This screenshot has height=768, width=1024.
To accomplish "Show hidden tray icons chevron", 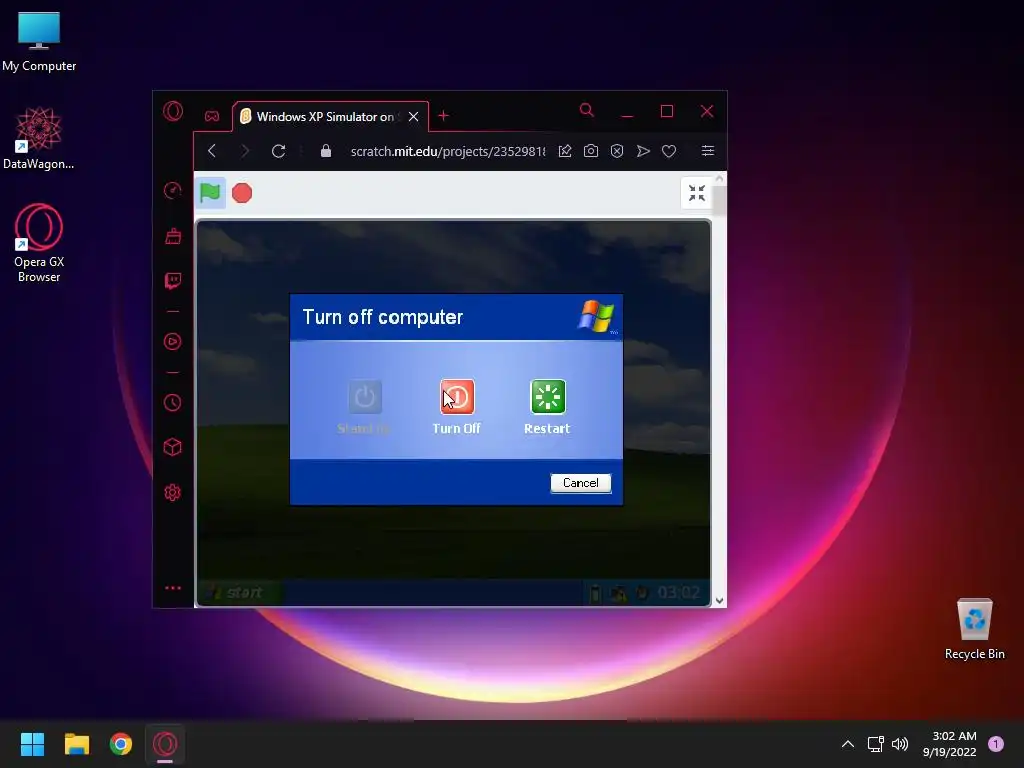I will pos(848,744).
